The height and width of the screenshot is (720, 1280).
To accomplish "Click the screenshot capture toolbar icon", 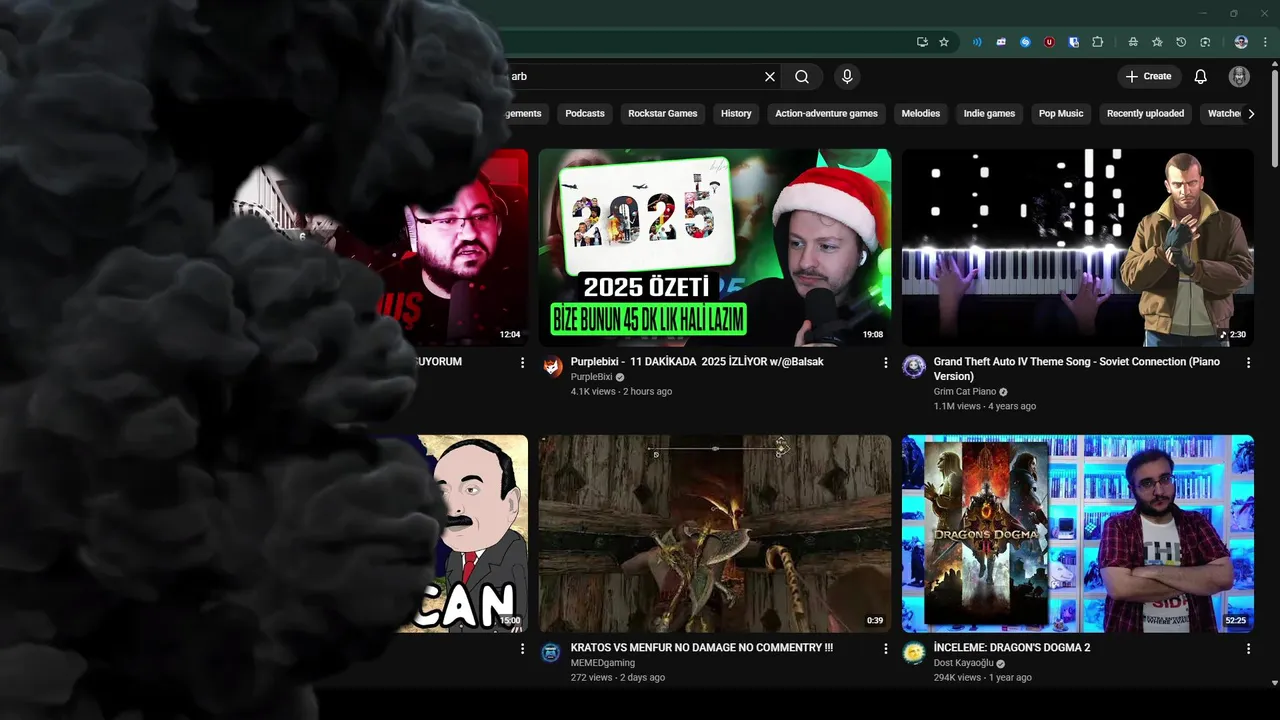I will (1205, 42).
